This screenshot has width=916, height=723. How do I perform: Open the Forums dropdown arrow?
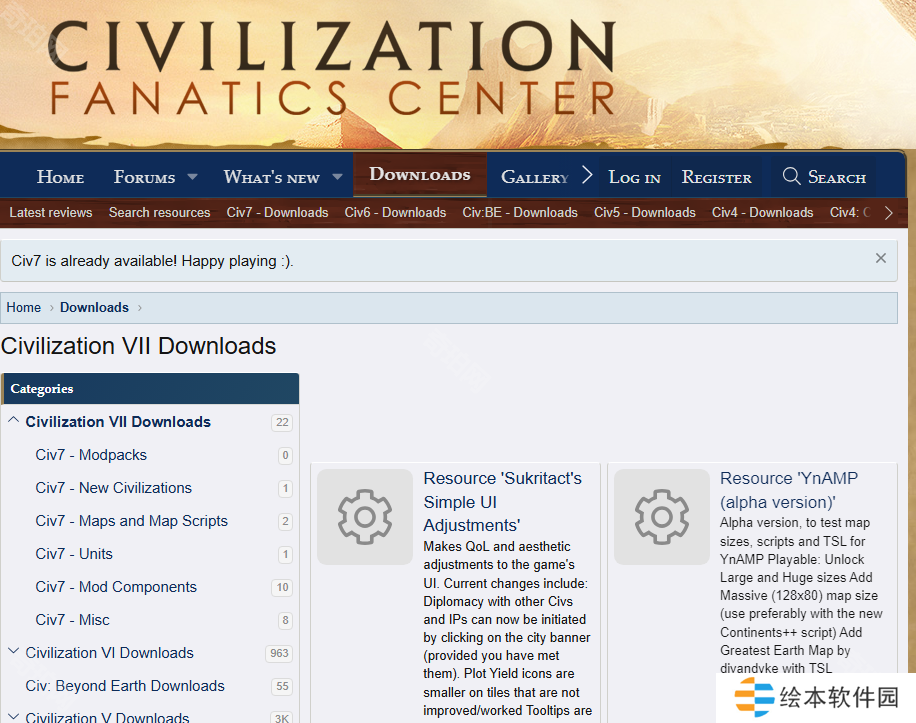192,177
